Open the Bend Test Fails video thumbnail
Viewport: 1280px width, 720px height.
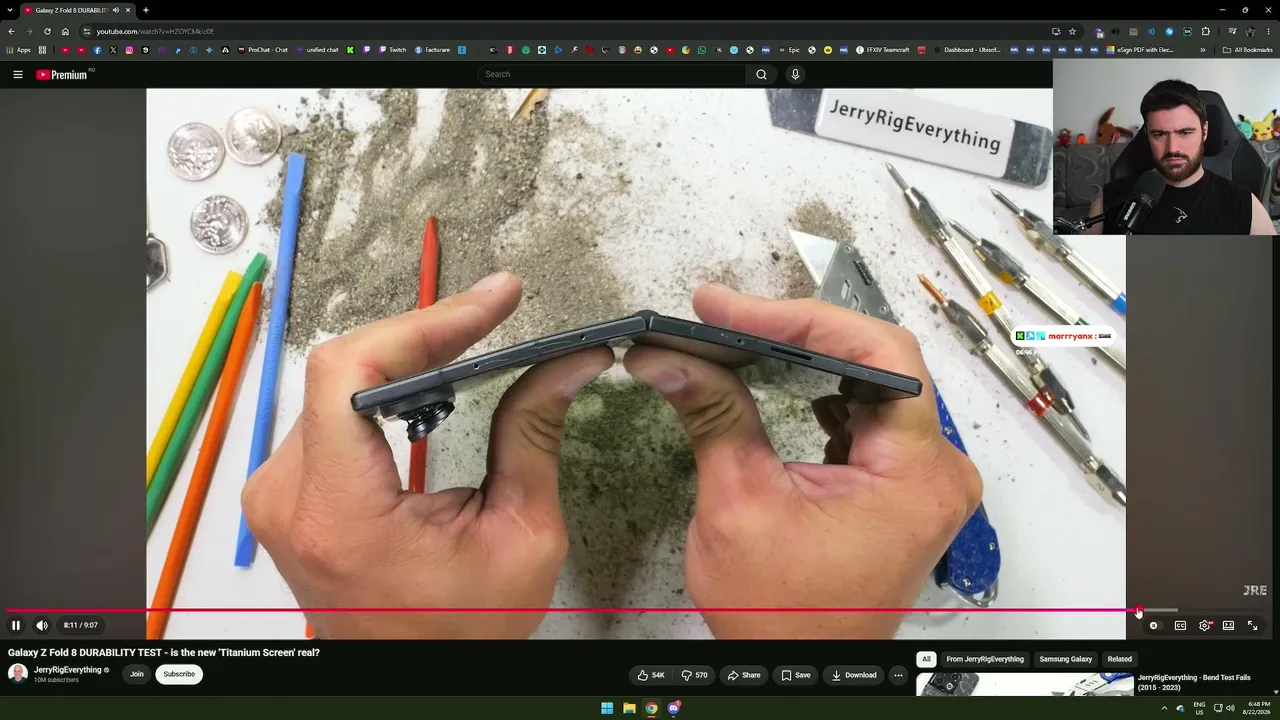pos(1025,684)
